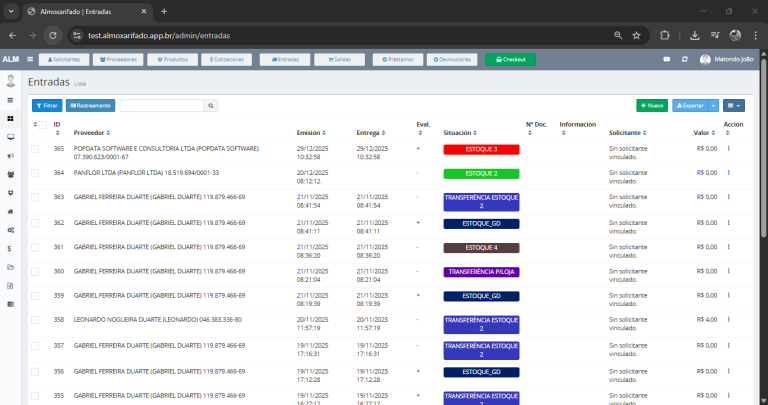Open the megaphone icon in left sidebar
The image size is (768, 405).
click(x=10, y=155)
